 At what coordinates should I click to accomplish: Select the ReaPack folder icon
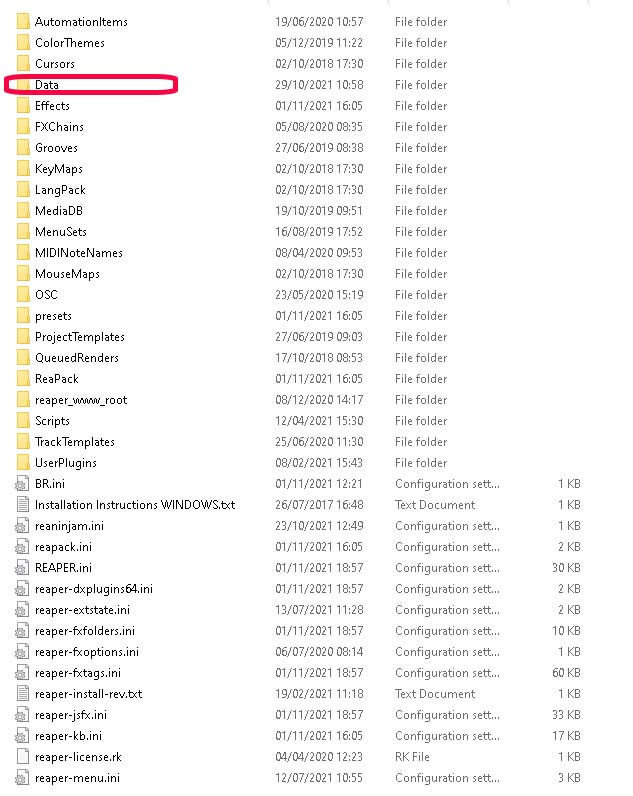(x=23, y=379)
